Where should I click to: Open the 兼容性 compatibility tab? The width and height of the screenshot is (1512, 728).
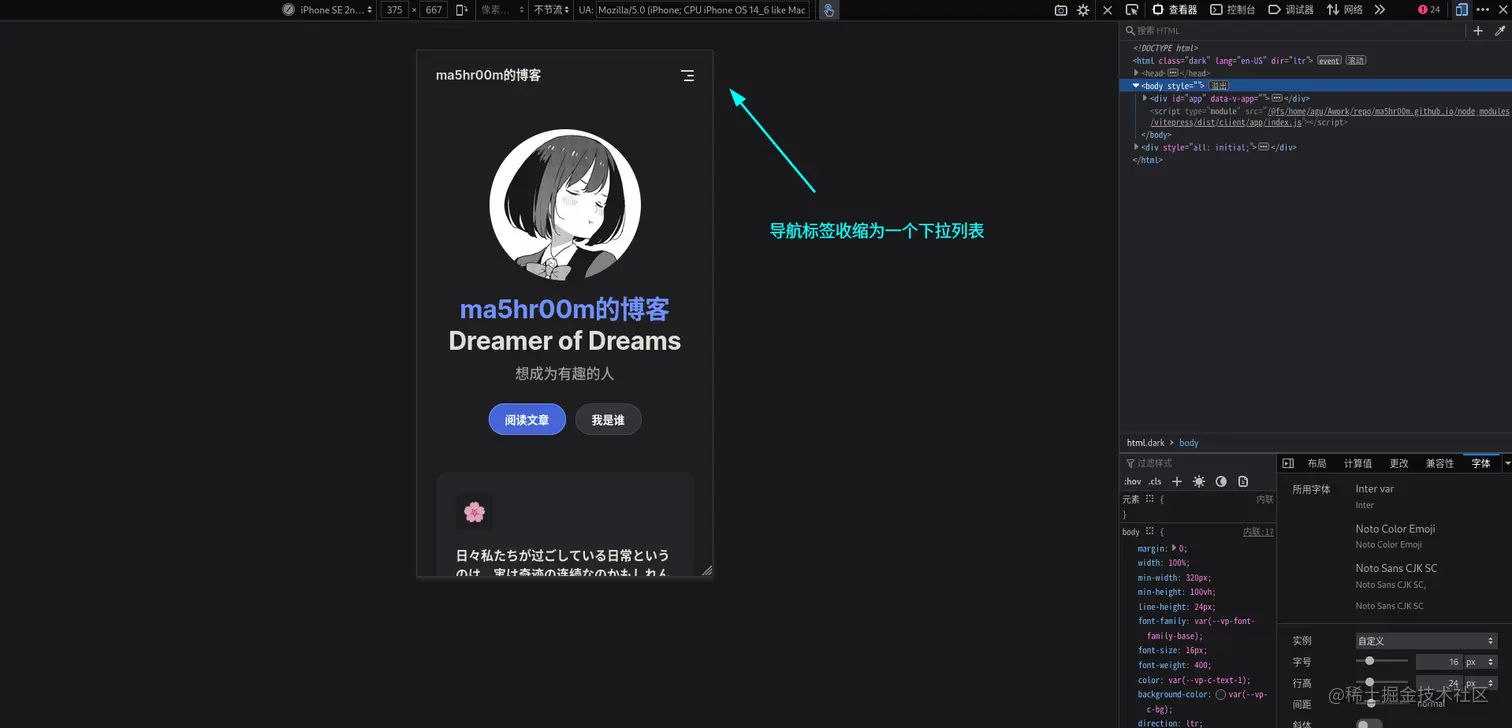[x=1440, y=463]
